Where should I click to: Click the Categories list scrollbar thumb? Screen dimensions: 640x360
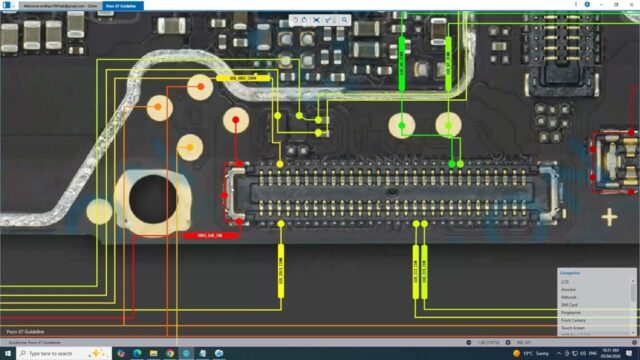click(x=633, y=292)
